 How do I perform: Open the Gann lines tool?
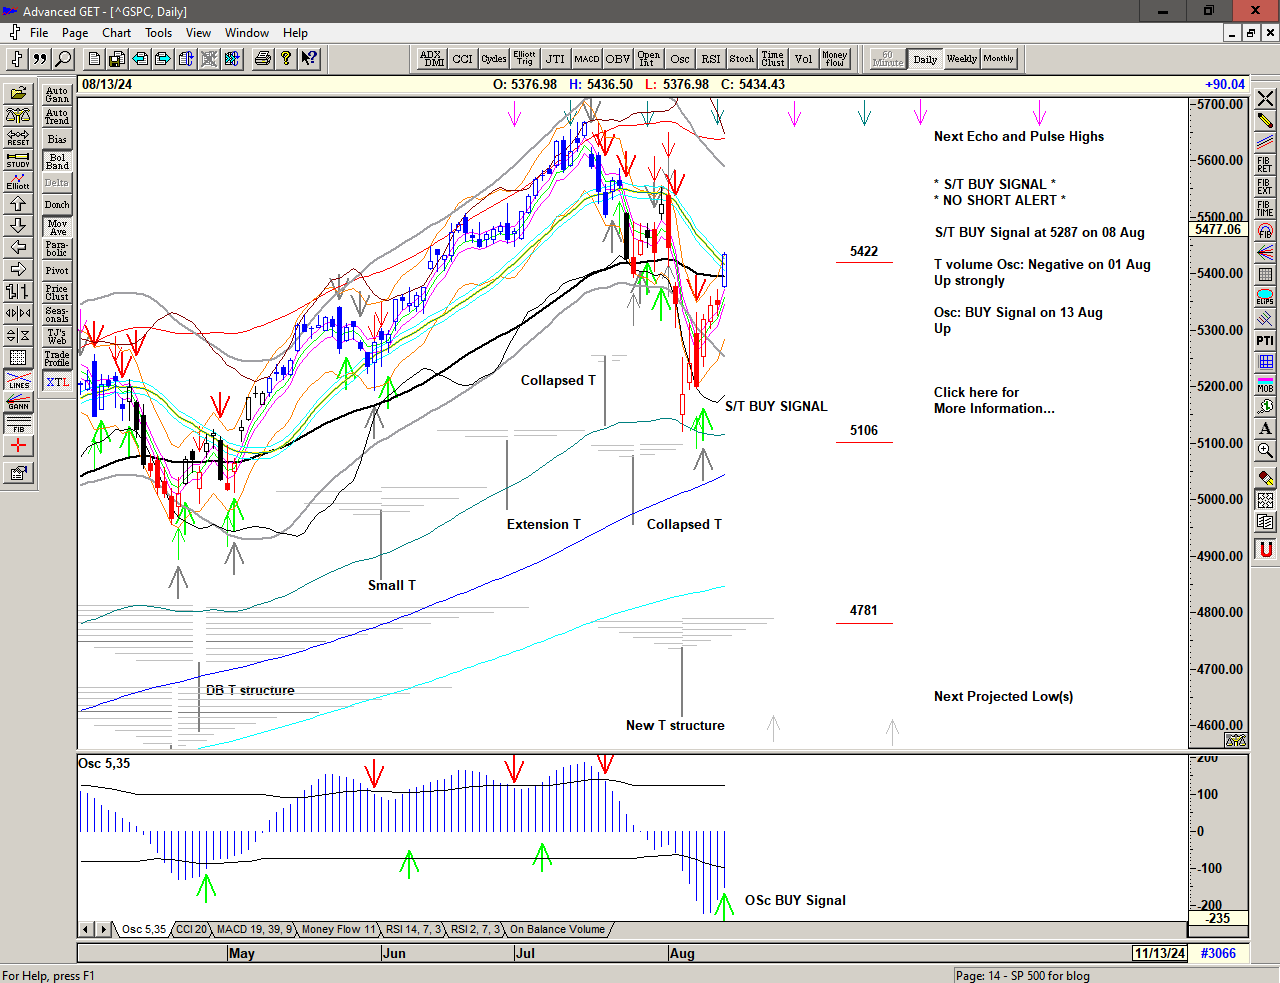coord(18,402)
